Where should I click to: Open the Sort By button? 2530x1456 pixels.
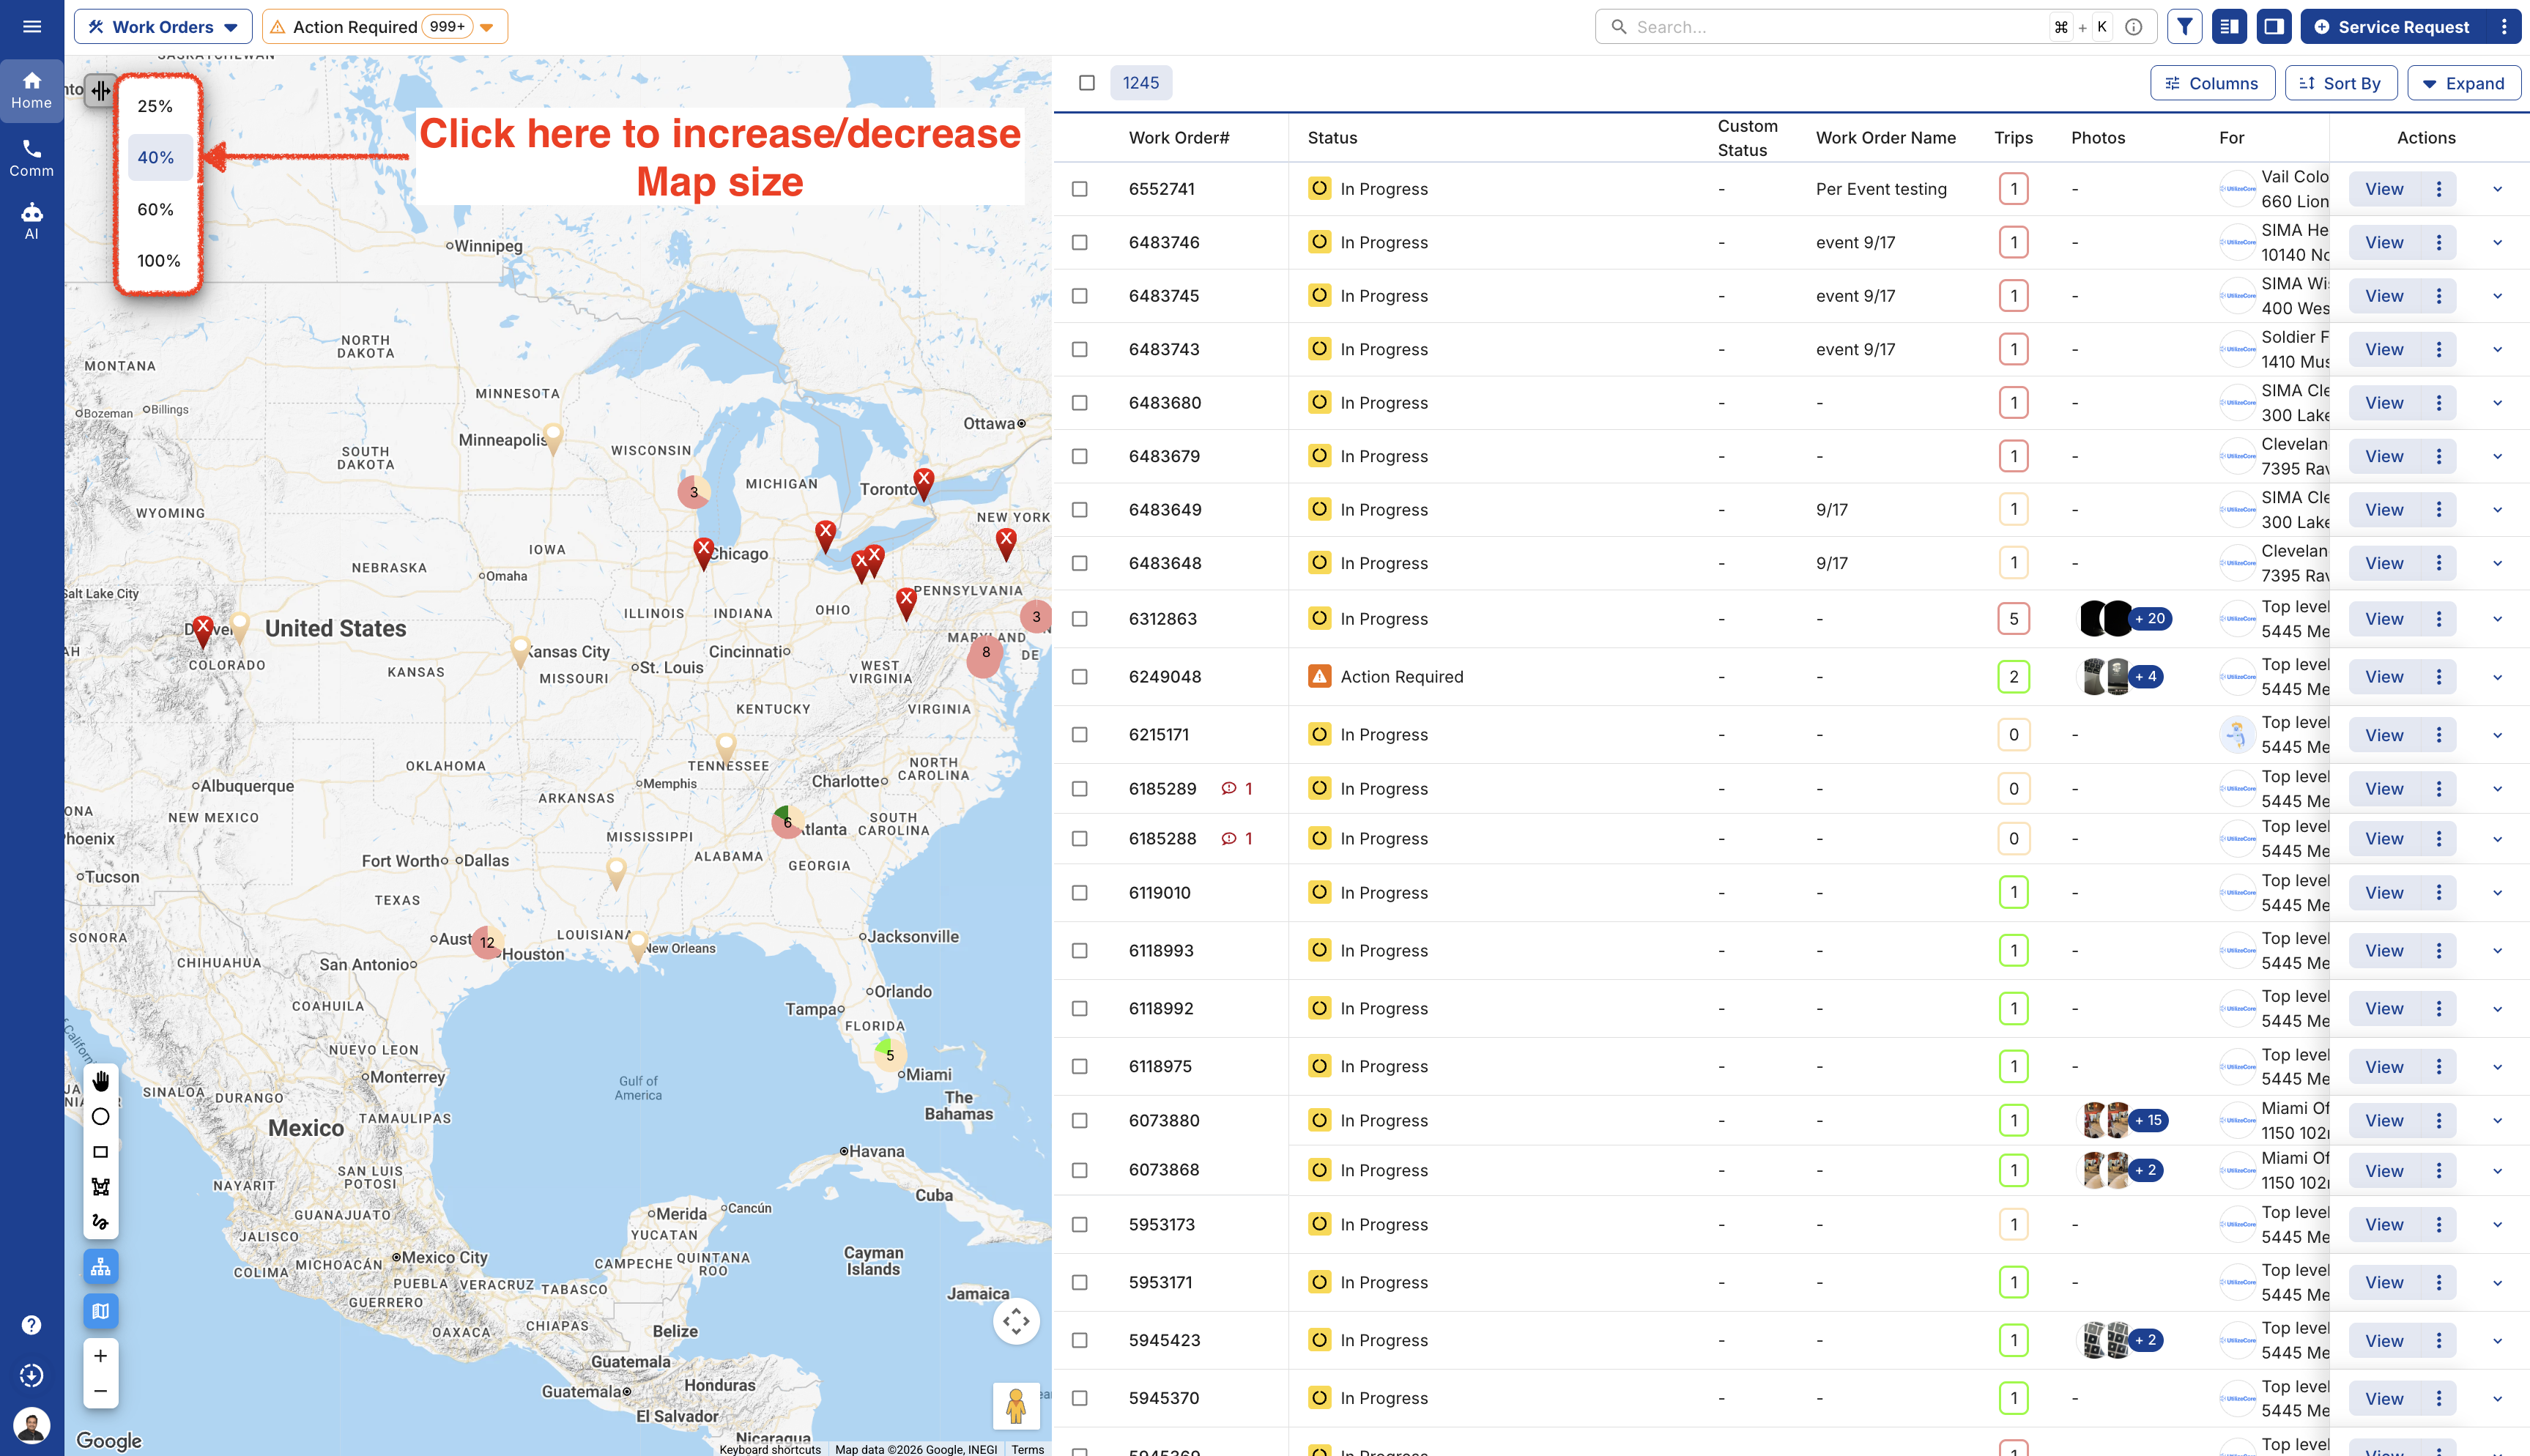2341,83
